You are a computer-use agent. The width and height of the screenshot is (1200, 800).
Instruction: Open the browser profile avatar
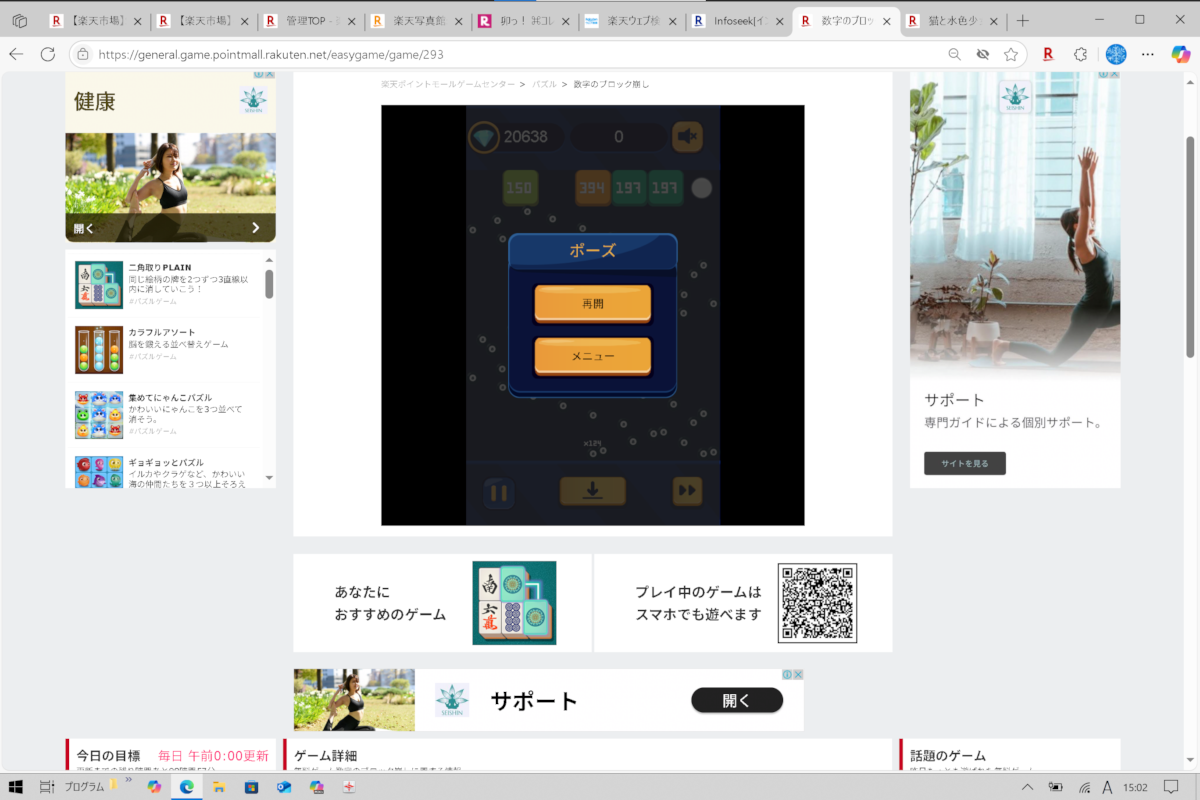[x=1116, y=54]
